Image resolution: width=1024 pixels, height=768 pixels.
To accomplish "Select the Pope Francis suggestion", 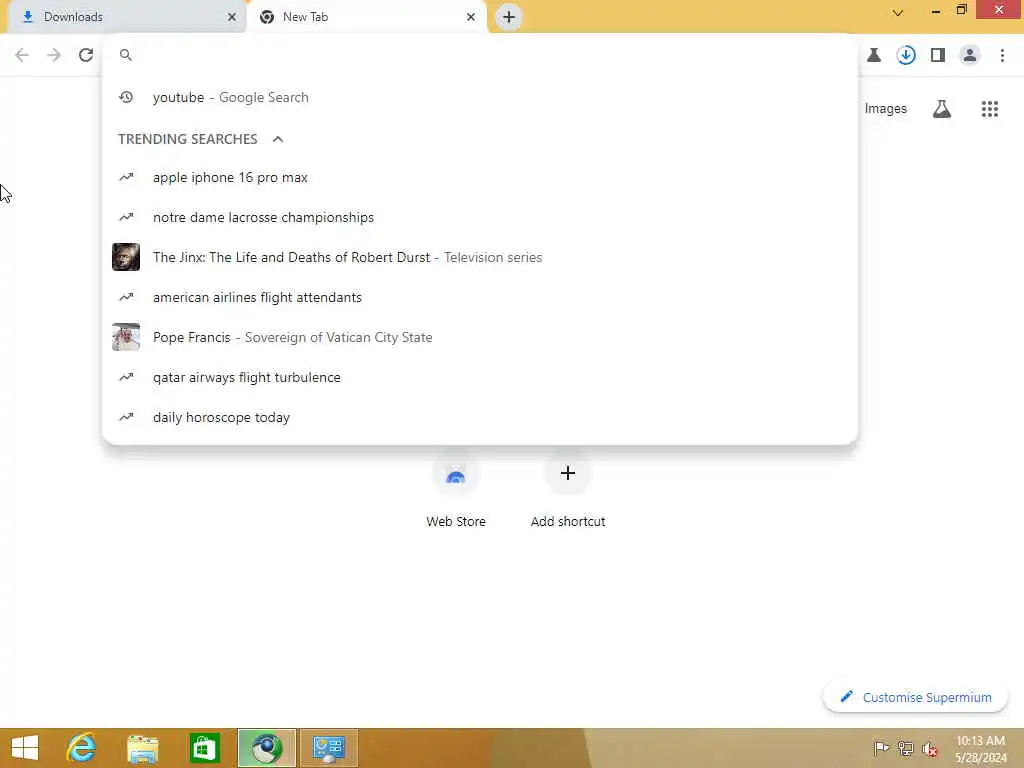I will [x=480, y=337].
